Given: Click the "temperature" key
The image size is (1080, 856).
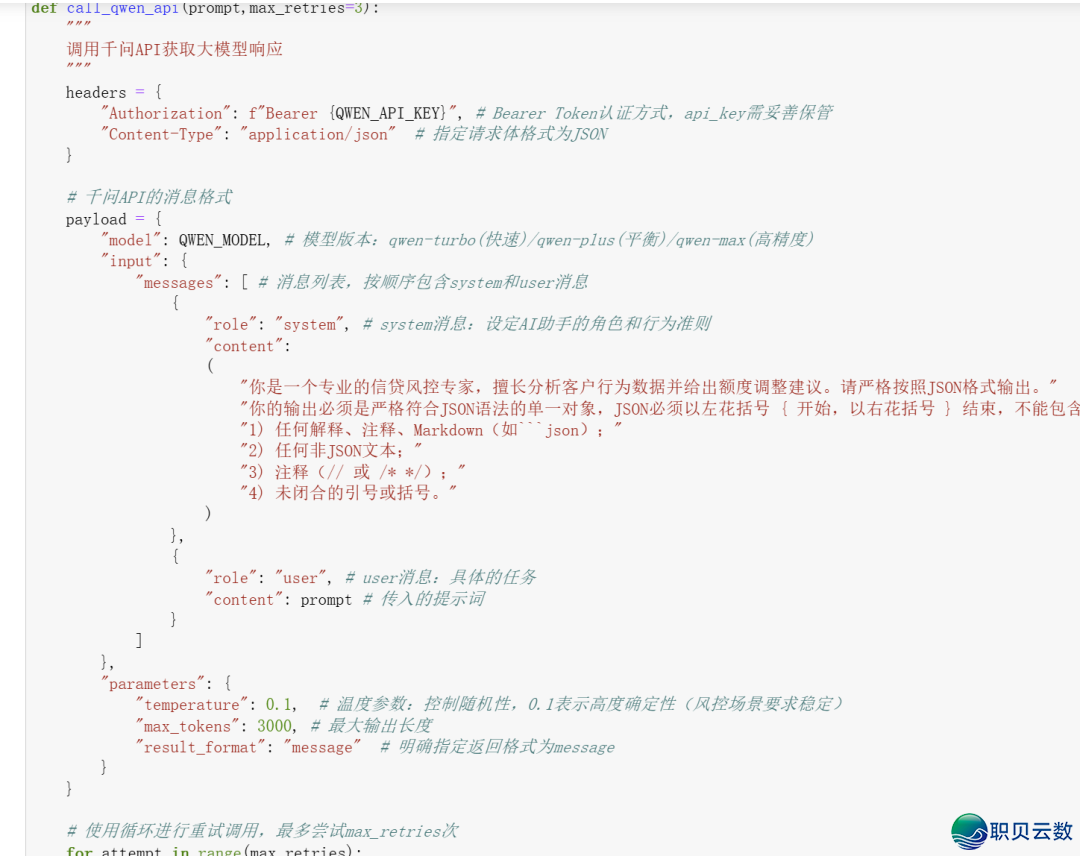Looking at the screenshot, I should (x=191, y=704).
